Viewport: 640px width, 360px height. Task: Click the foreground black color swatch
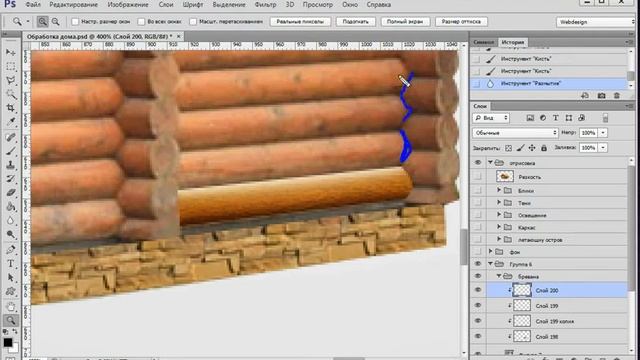point(8,342)
